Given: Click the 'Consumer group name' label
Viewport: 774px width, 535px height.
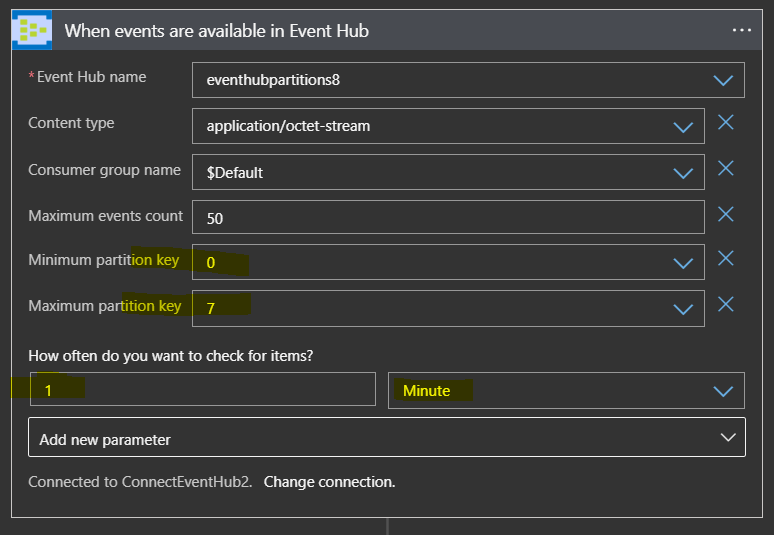Looking at the screenshot, I should [x=105, y=170].
